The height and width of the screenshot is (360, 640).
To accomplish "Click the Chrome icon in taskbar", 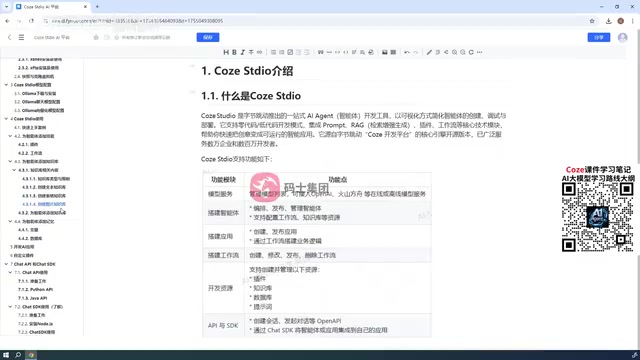I will pyautogui.click(x=31, y=355).
